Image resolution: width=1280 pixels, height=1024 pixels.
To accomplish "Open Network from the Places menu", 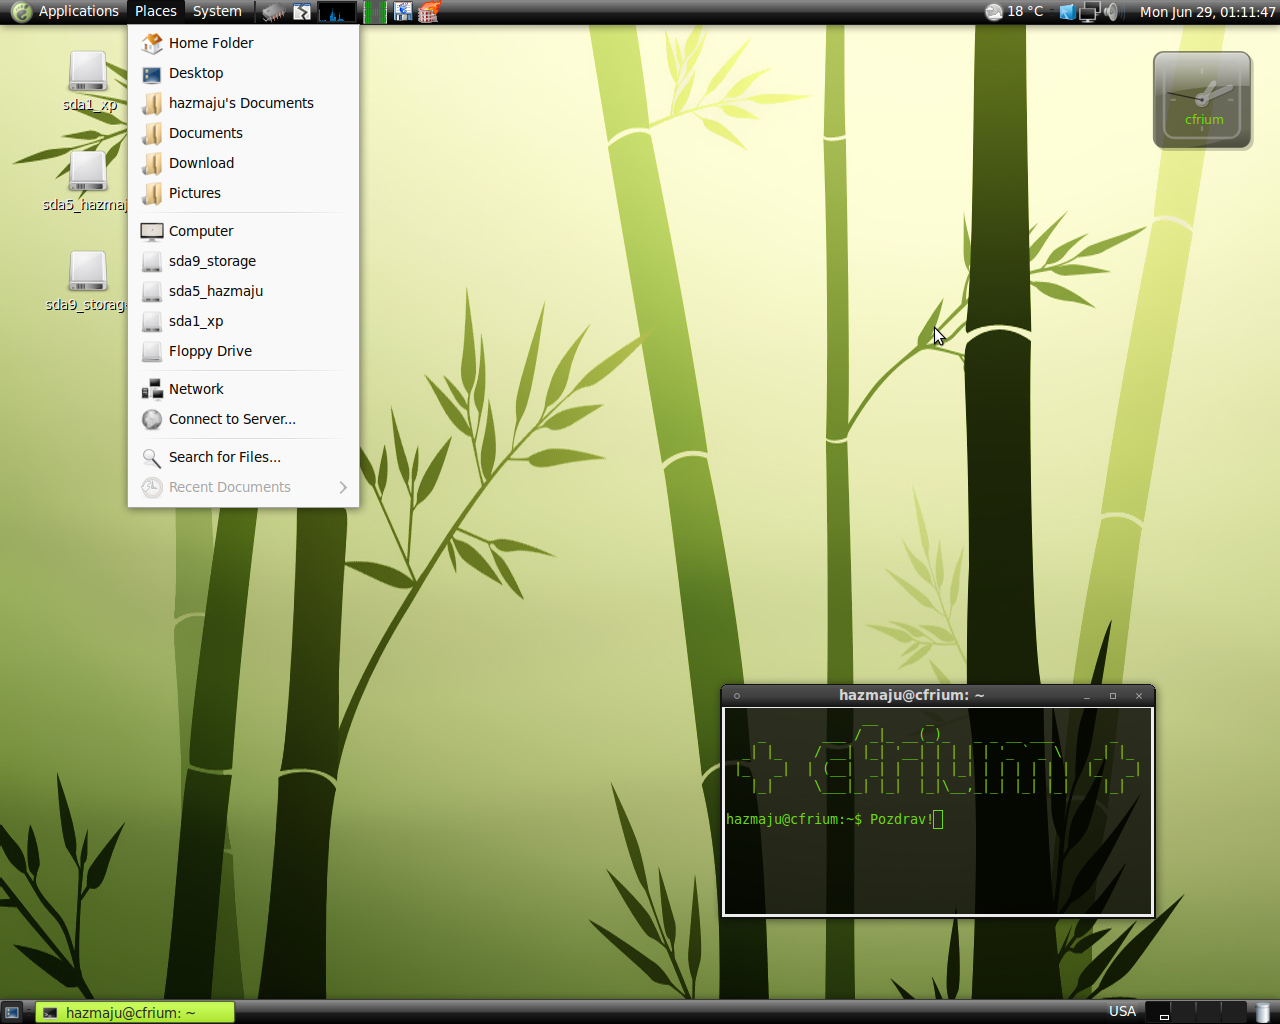I will 243,389.
